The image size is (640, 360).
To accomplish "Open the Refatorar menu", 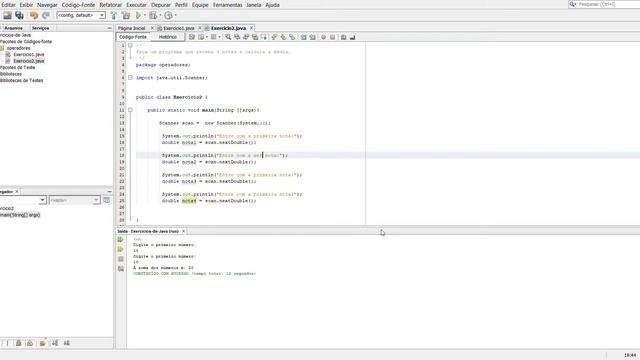I will 111,5.
